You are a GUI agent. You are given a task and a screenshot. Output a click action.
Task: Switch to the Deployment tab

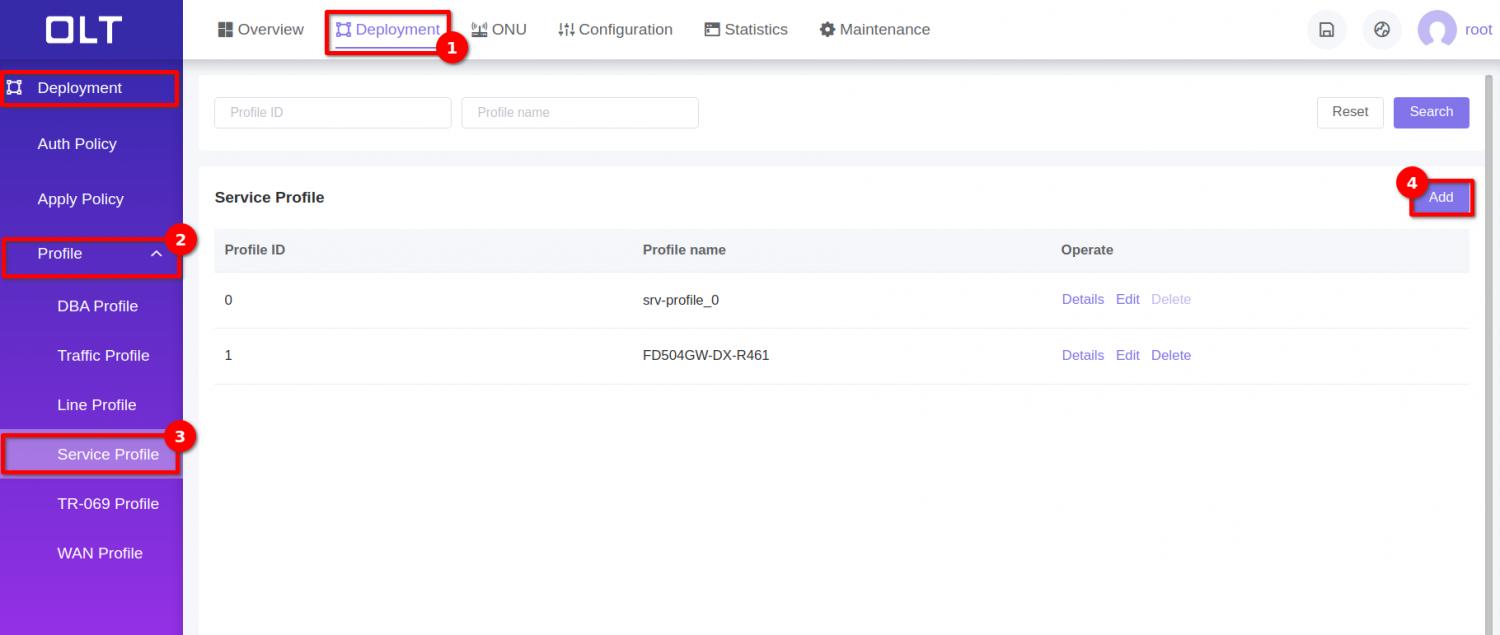click(x=387, y=29)
